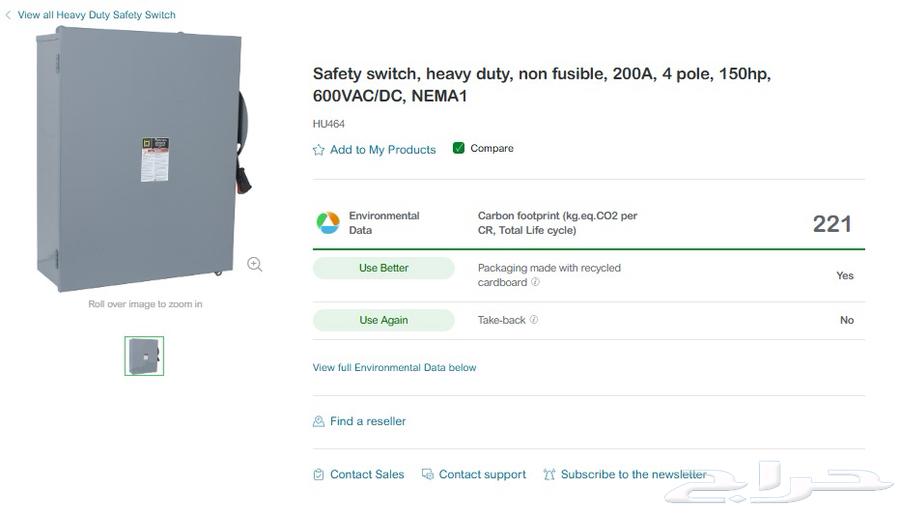Click Subscribe to the newsletter link
This screenshot has height=516, width=900.
pyautogui.click(x=633, y=475)
